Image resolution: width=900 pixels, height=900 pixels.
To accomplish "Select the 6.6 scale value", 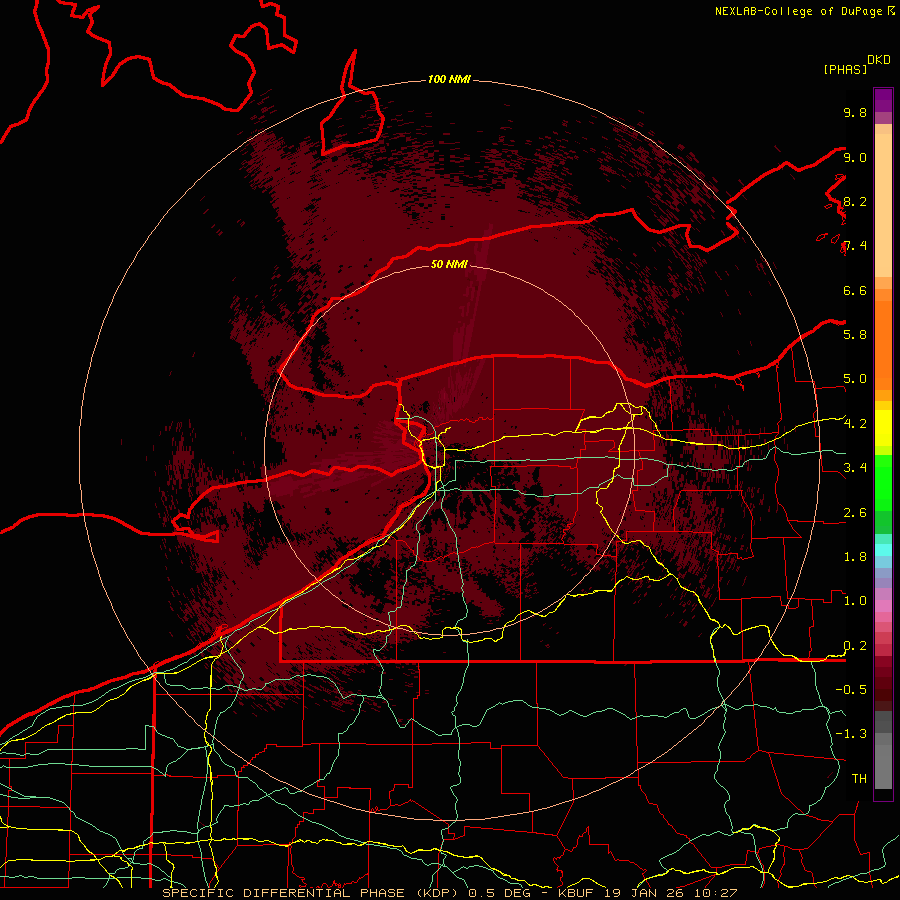I will tap(855, 290).
